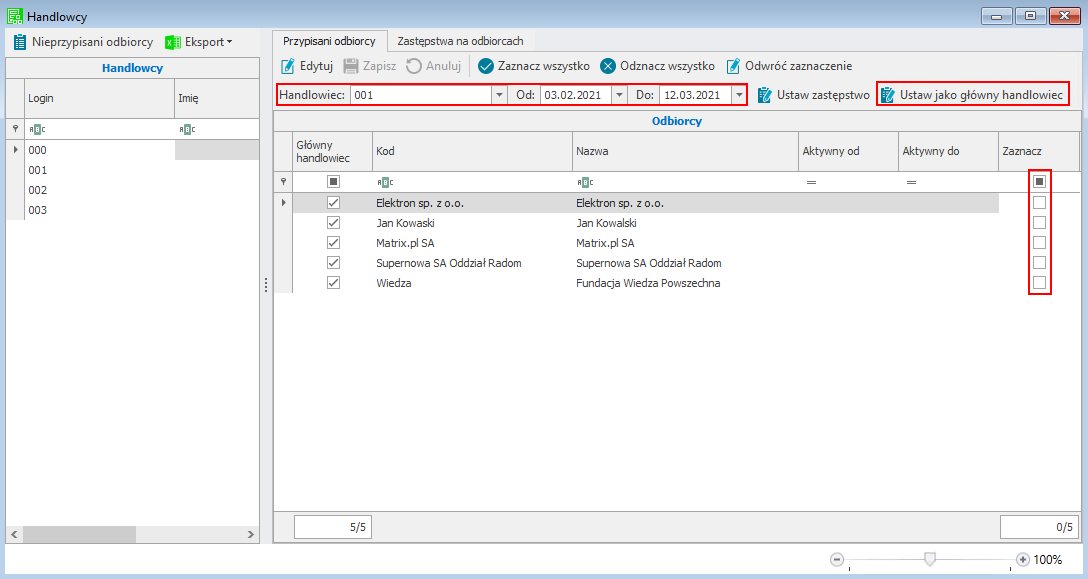Image resolution: width=1088 pixels, height=579 pixels.
Task: Open the Do date picker dropdown
Action: coord(739,95)
